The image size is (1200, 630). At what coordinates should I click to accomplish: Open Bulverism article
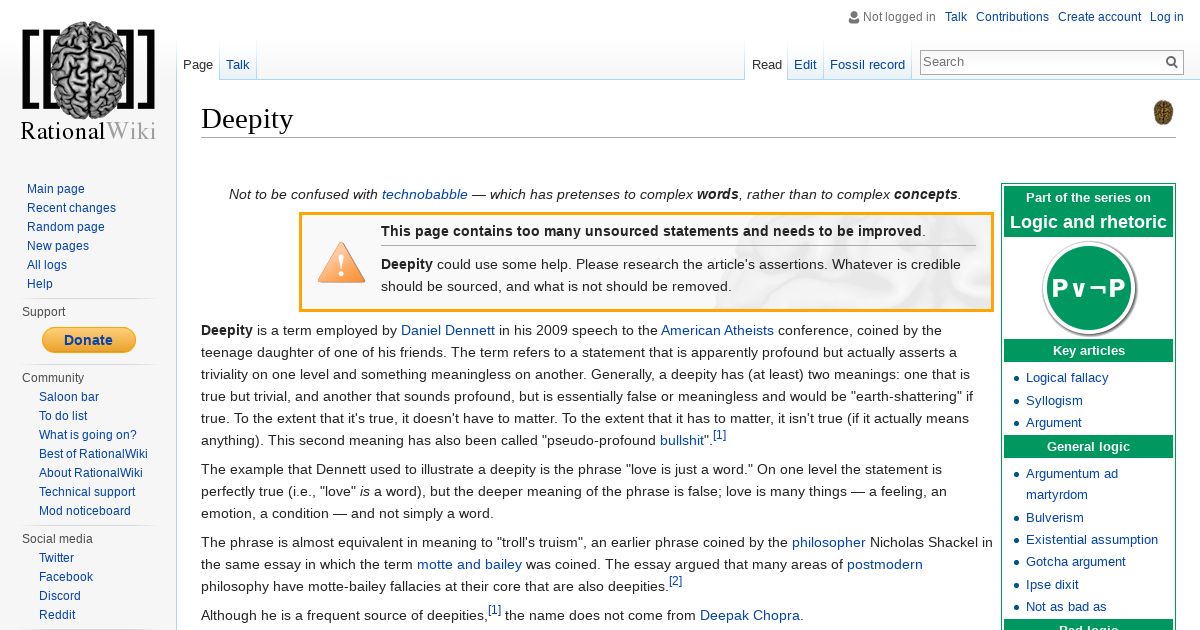click(x=1055, y=517)
